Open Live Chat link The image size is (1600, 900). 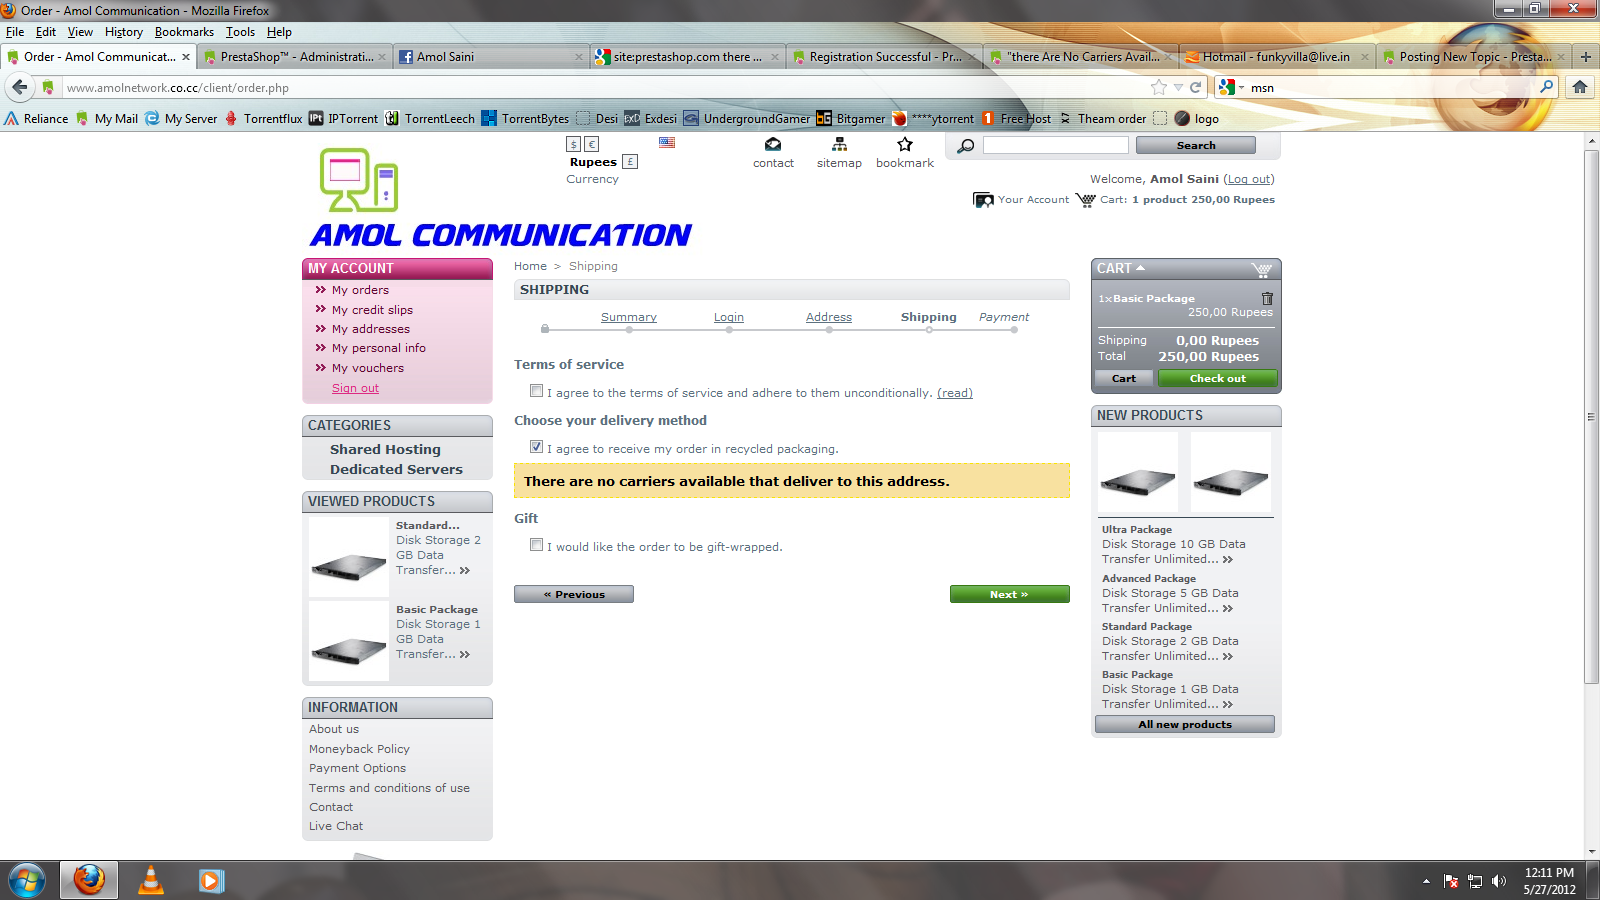[x=336, y=826]
